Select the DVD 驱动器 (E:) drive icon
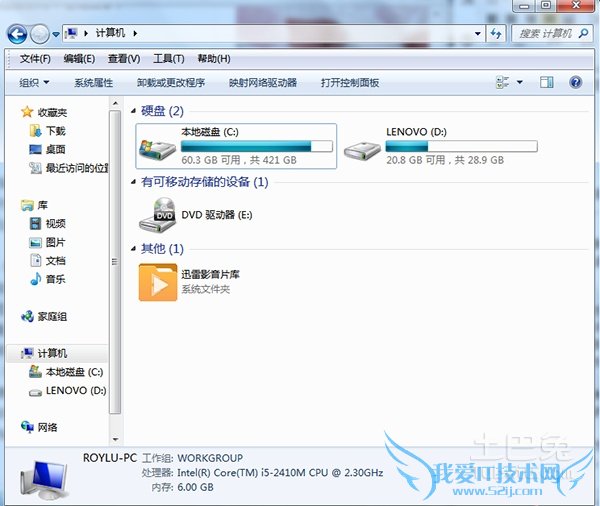 (x=157, y=214)
